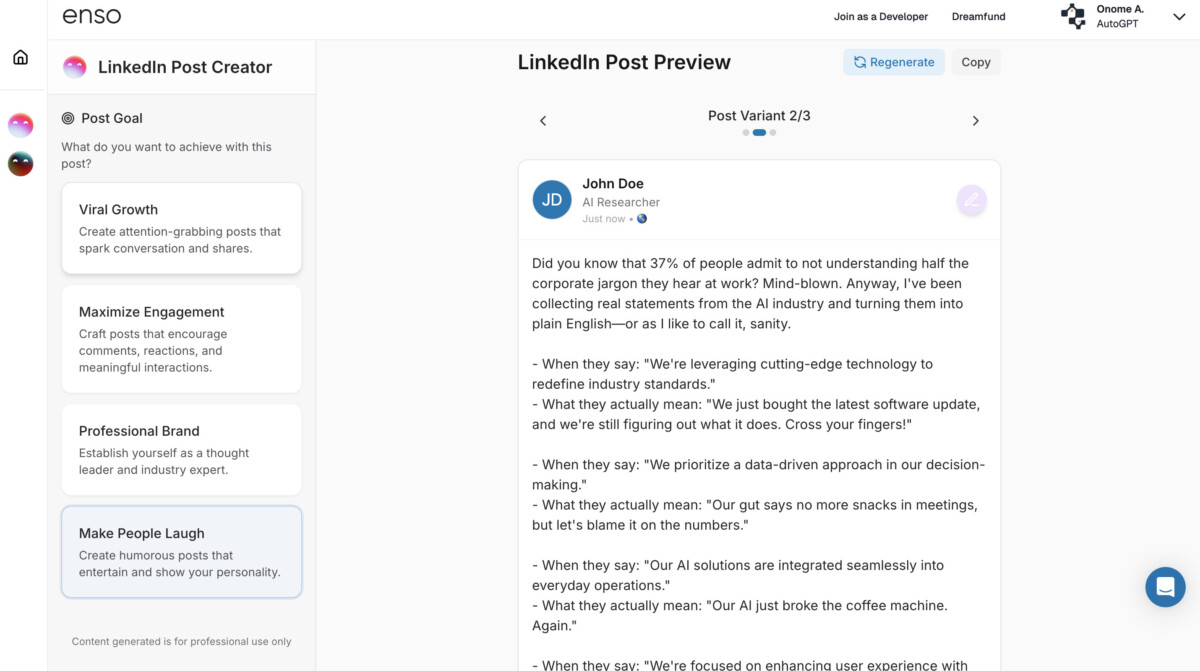Copy the generated post text
The image size is (1200, 671).
point(975,61)
